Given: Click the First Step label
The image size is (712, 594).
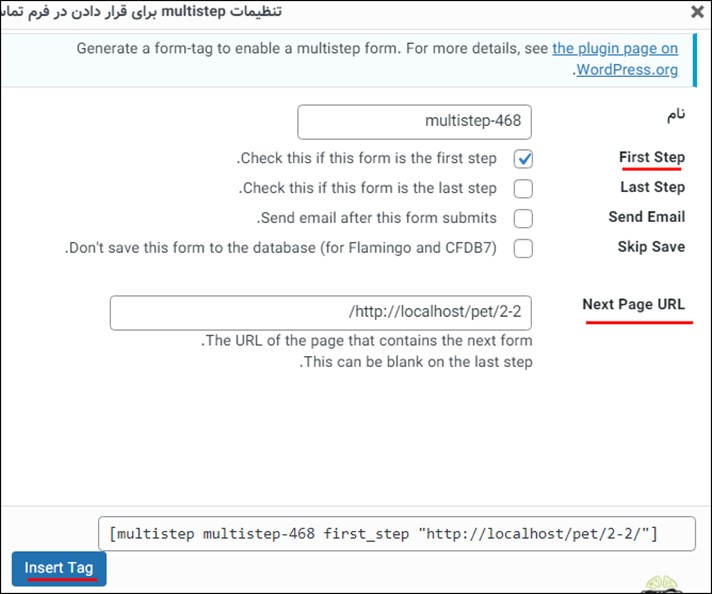Looking at the screenshot, I should (652, 157).
